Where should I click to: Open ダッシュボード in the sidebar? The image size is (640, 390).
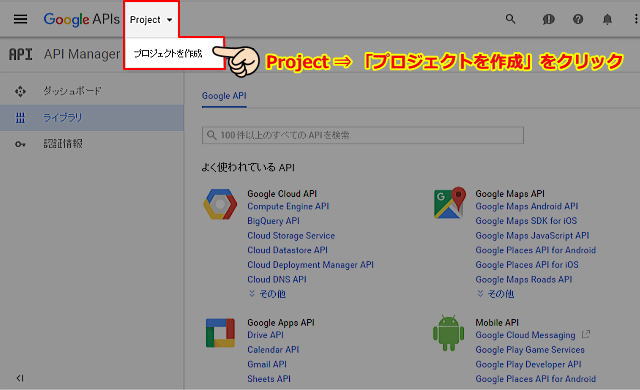72,91
